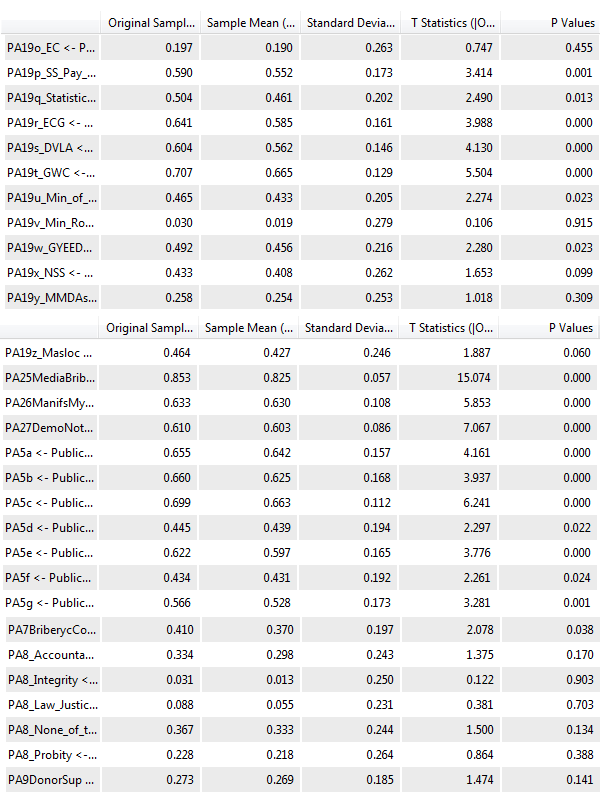Screen dimensions: 604x792
Task: Select the PA19o_EC row label
Action: [51, 47]
